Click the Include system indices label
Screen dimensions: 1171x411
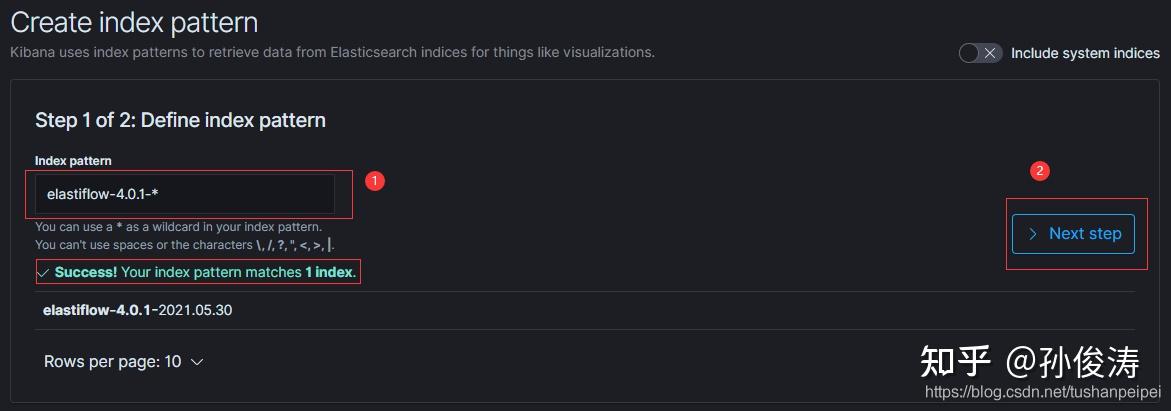point(1085,53)
